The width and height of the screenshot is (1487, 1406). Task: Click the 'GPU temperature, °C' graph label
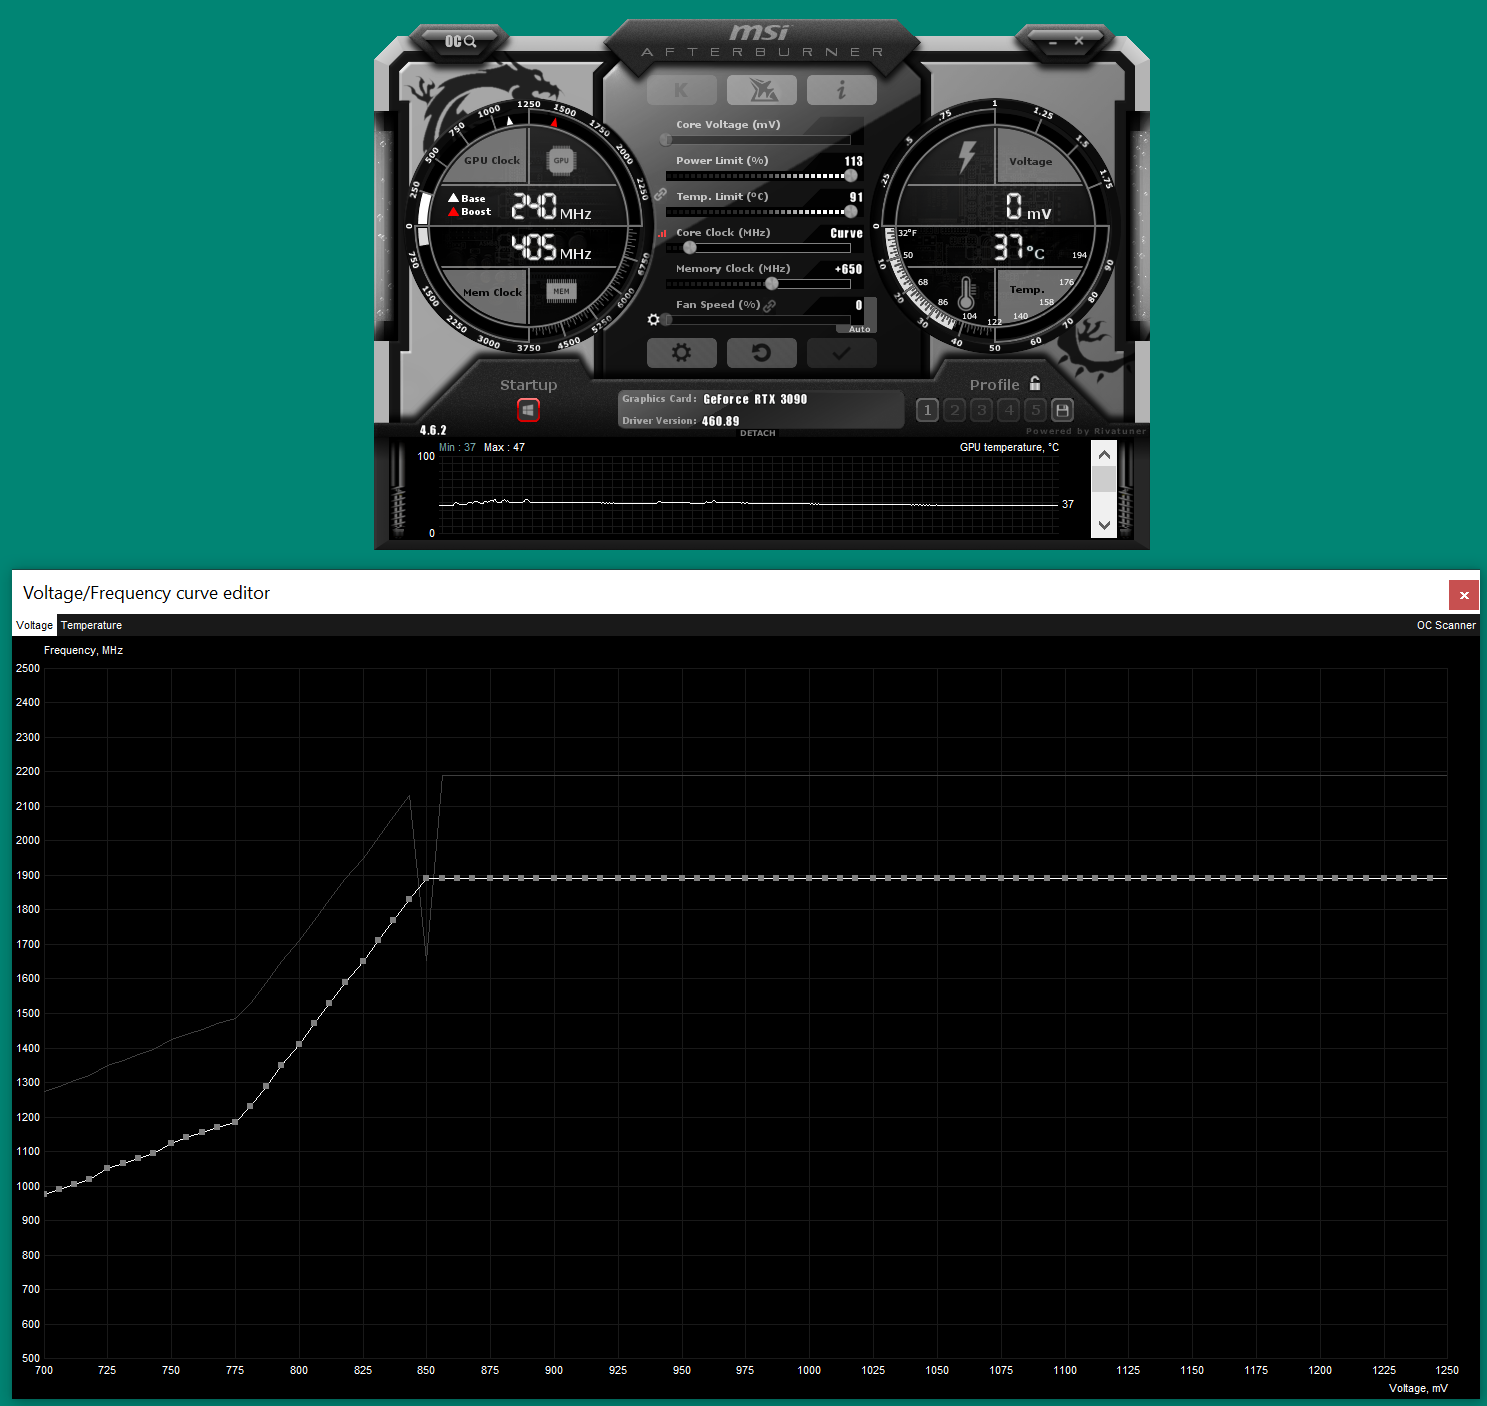(1009, 447)
